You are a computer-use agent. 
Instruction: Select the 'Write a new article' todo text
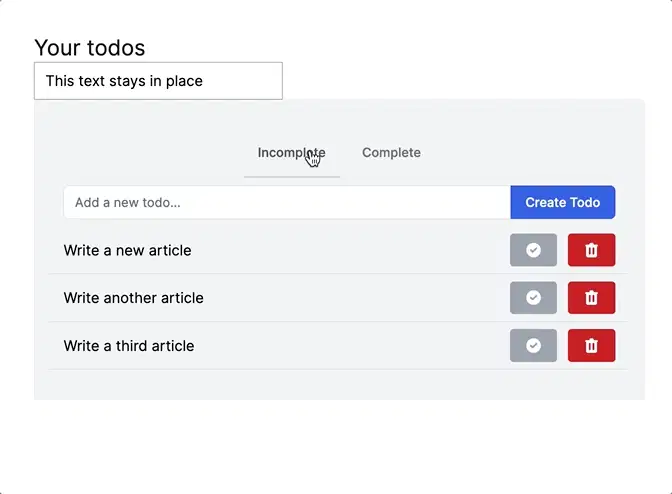(127, 250)
